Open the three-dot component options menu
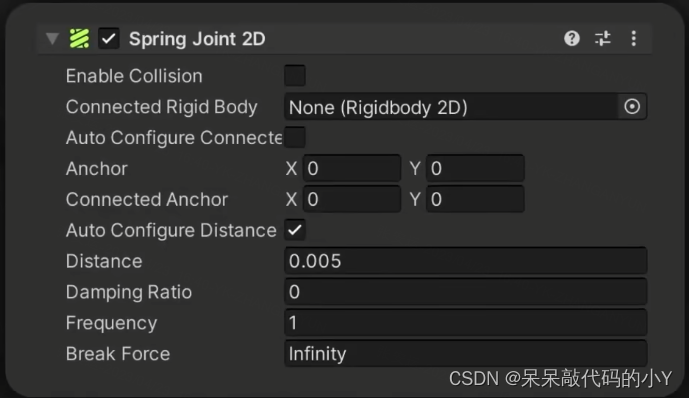 pos(634,39)
